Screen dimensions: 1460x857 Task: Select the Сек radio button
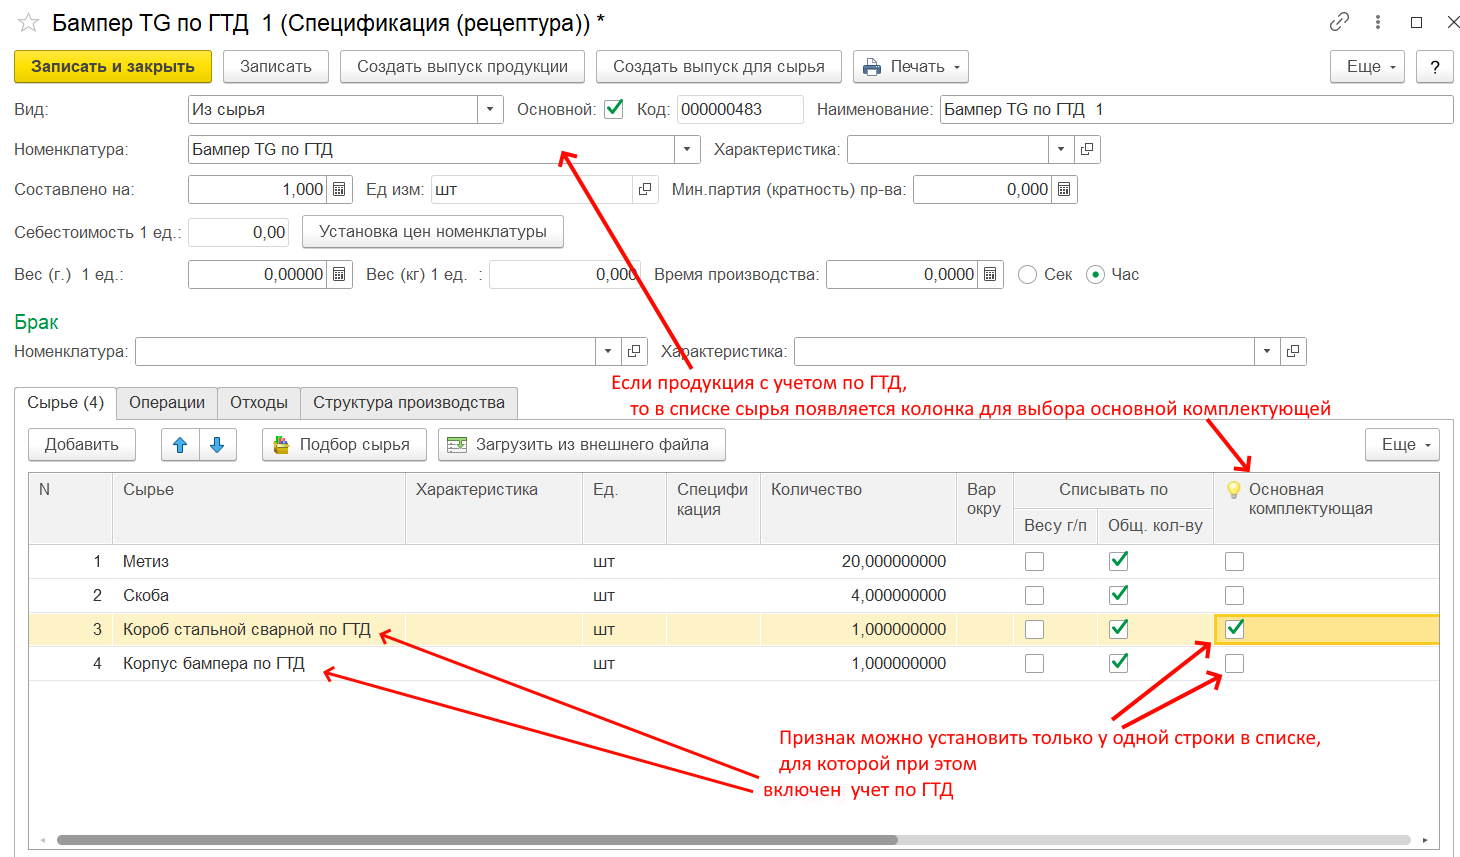coord(1027,275)
